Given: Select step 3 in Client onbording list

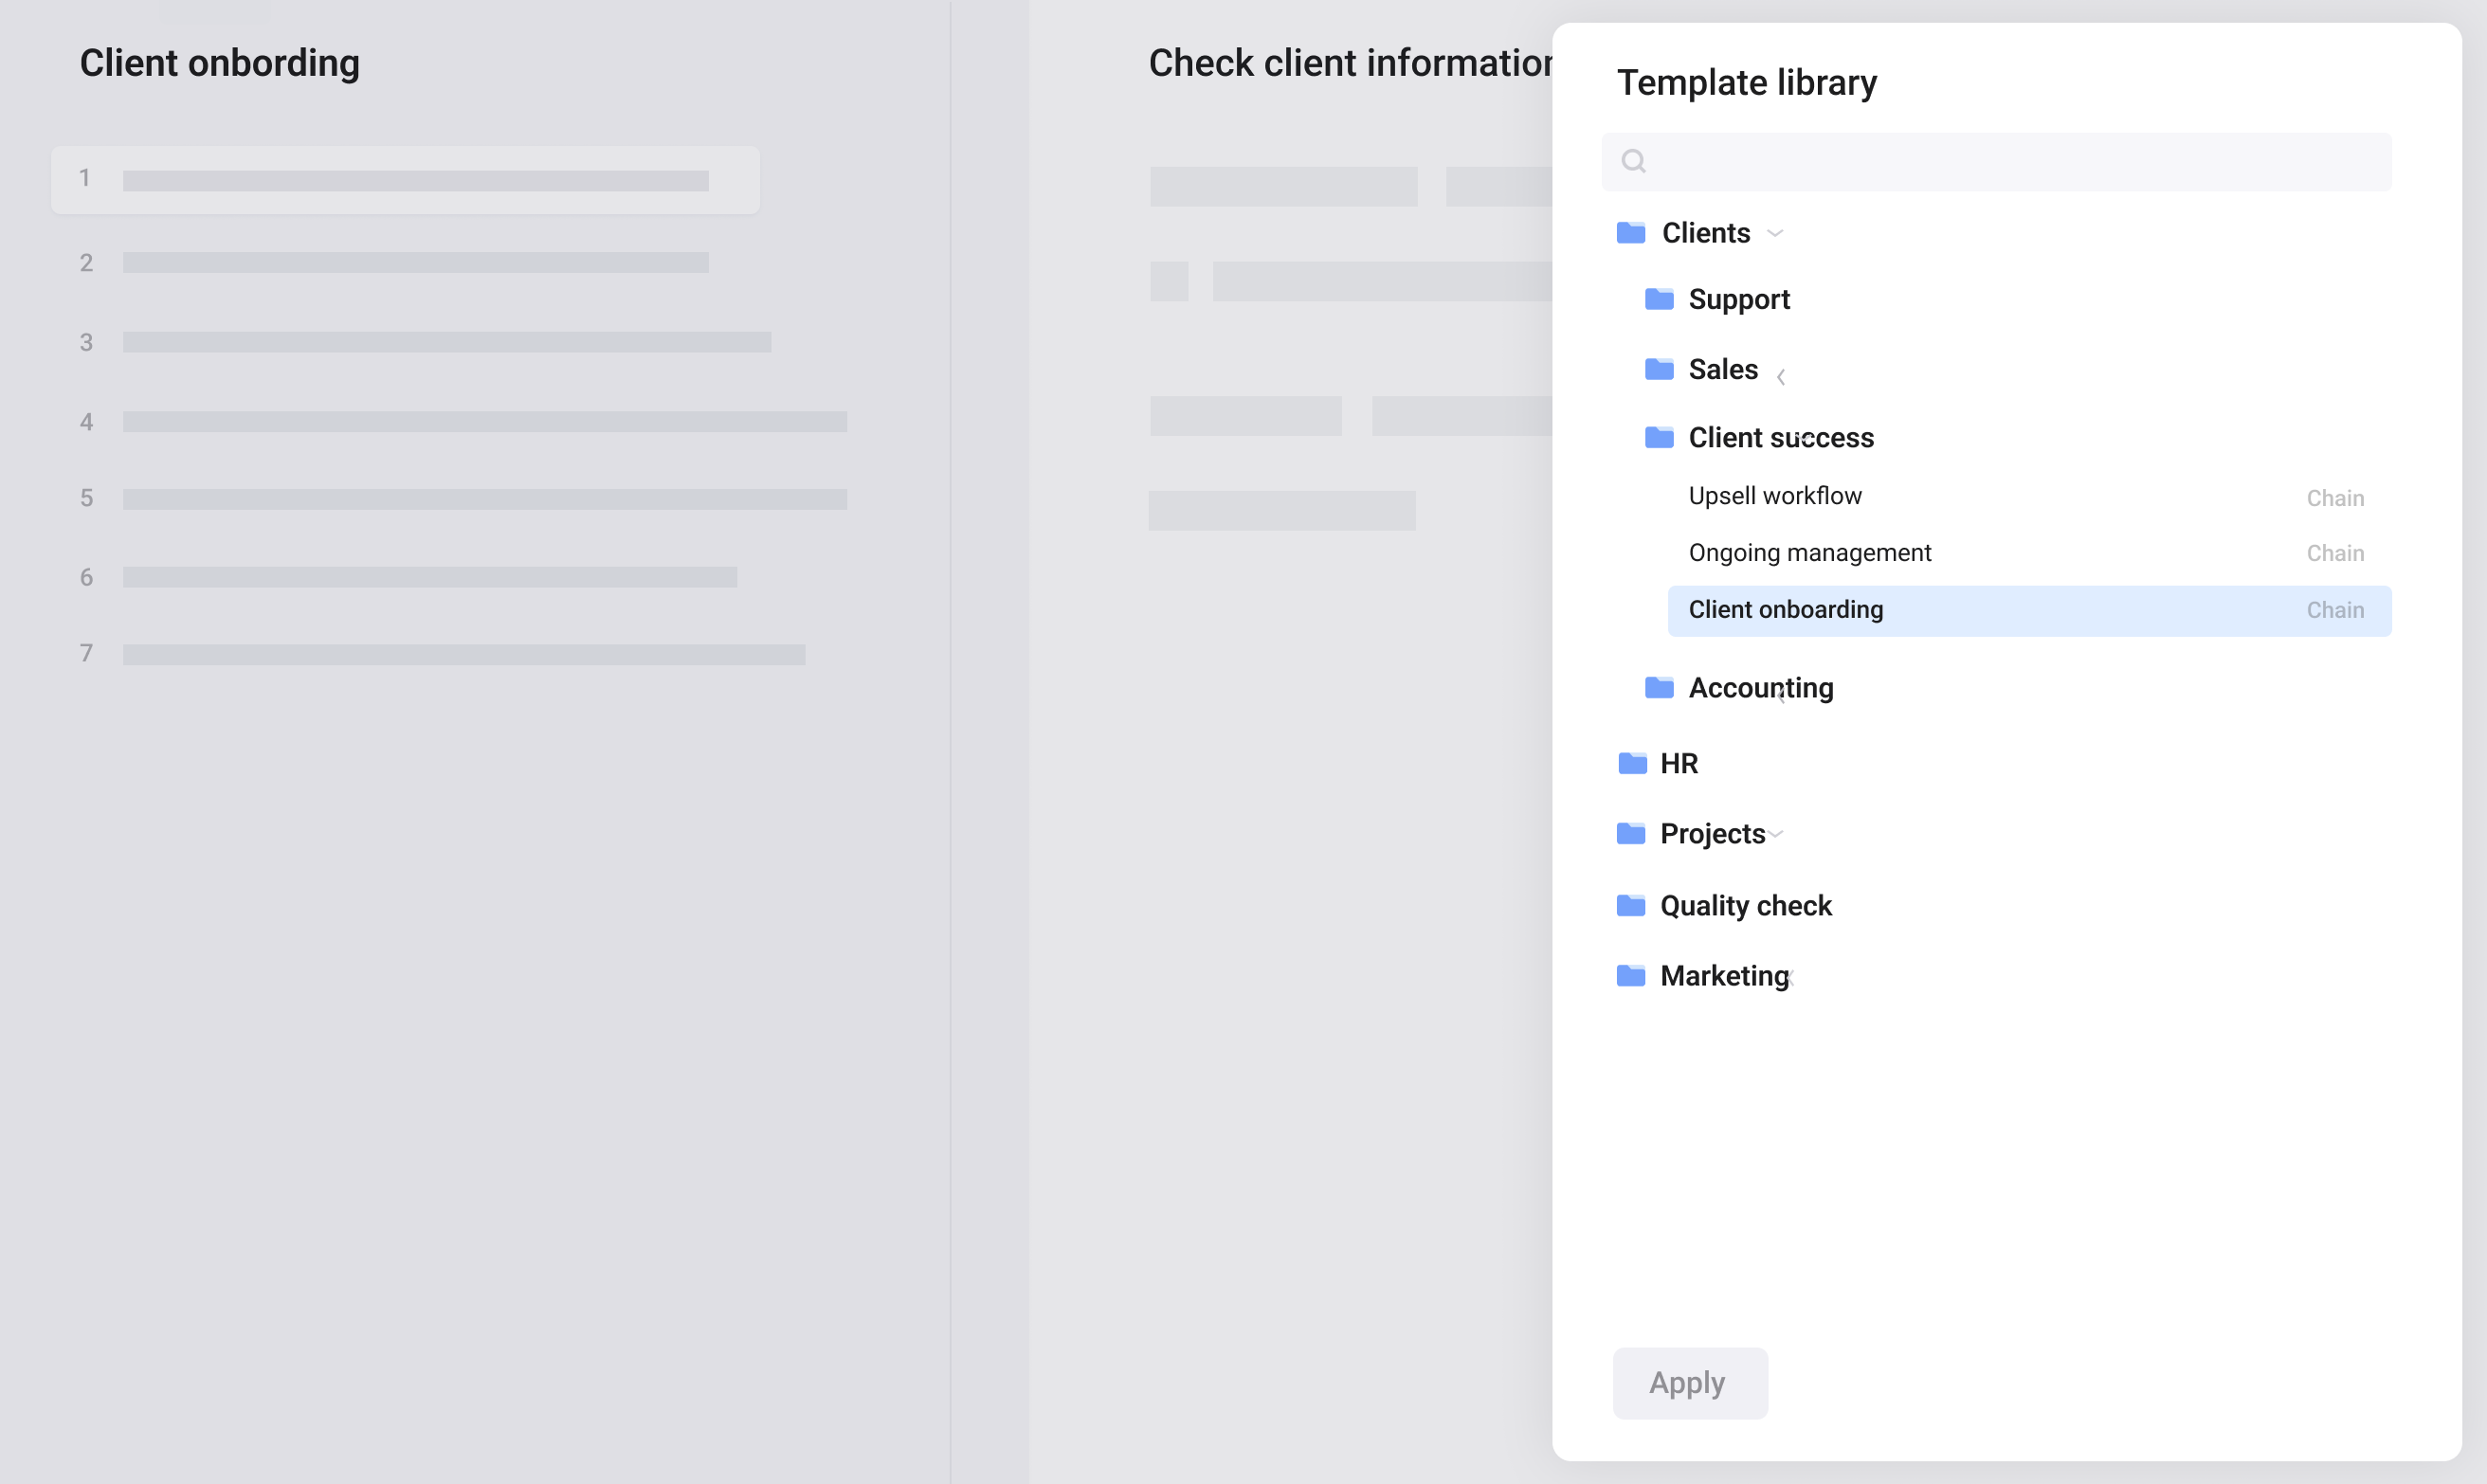Looking at the screenshot, I should point(425,342).
